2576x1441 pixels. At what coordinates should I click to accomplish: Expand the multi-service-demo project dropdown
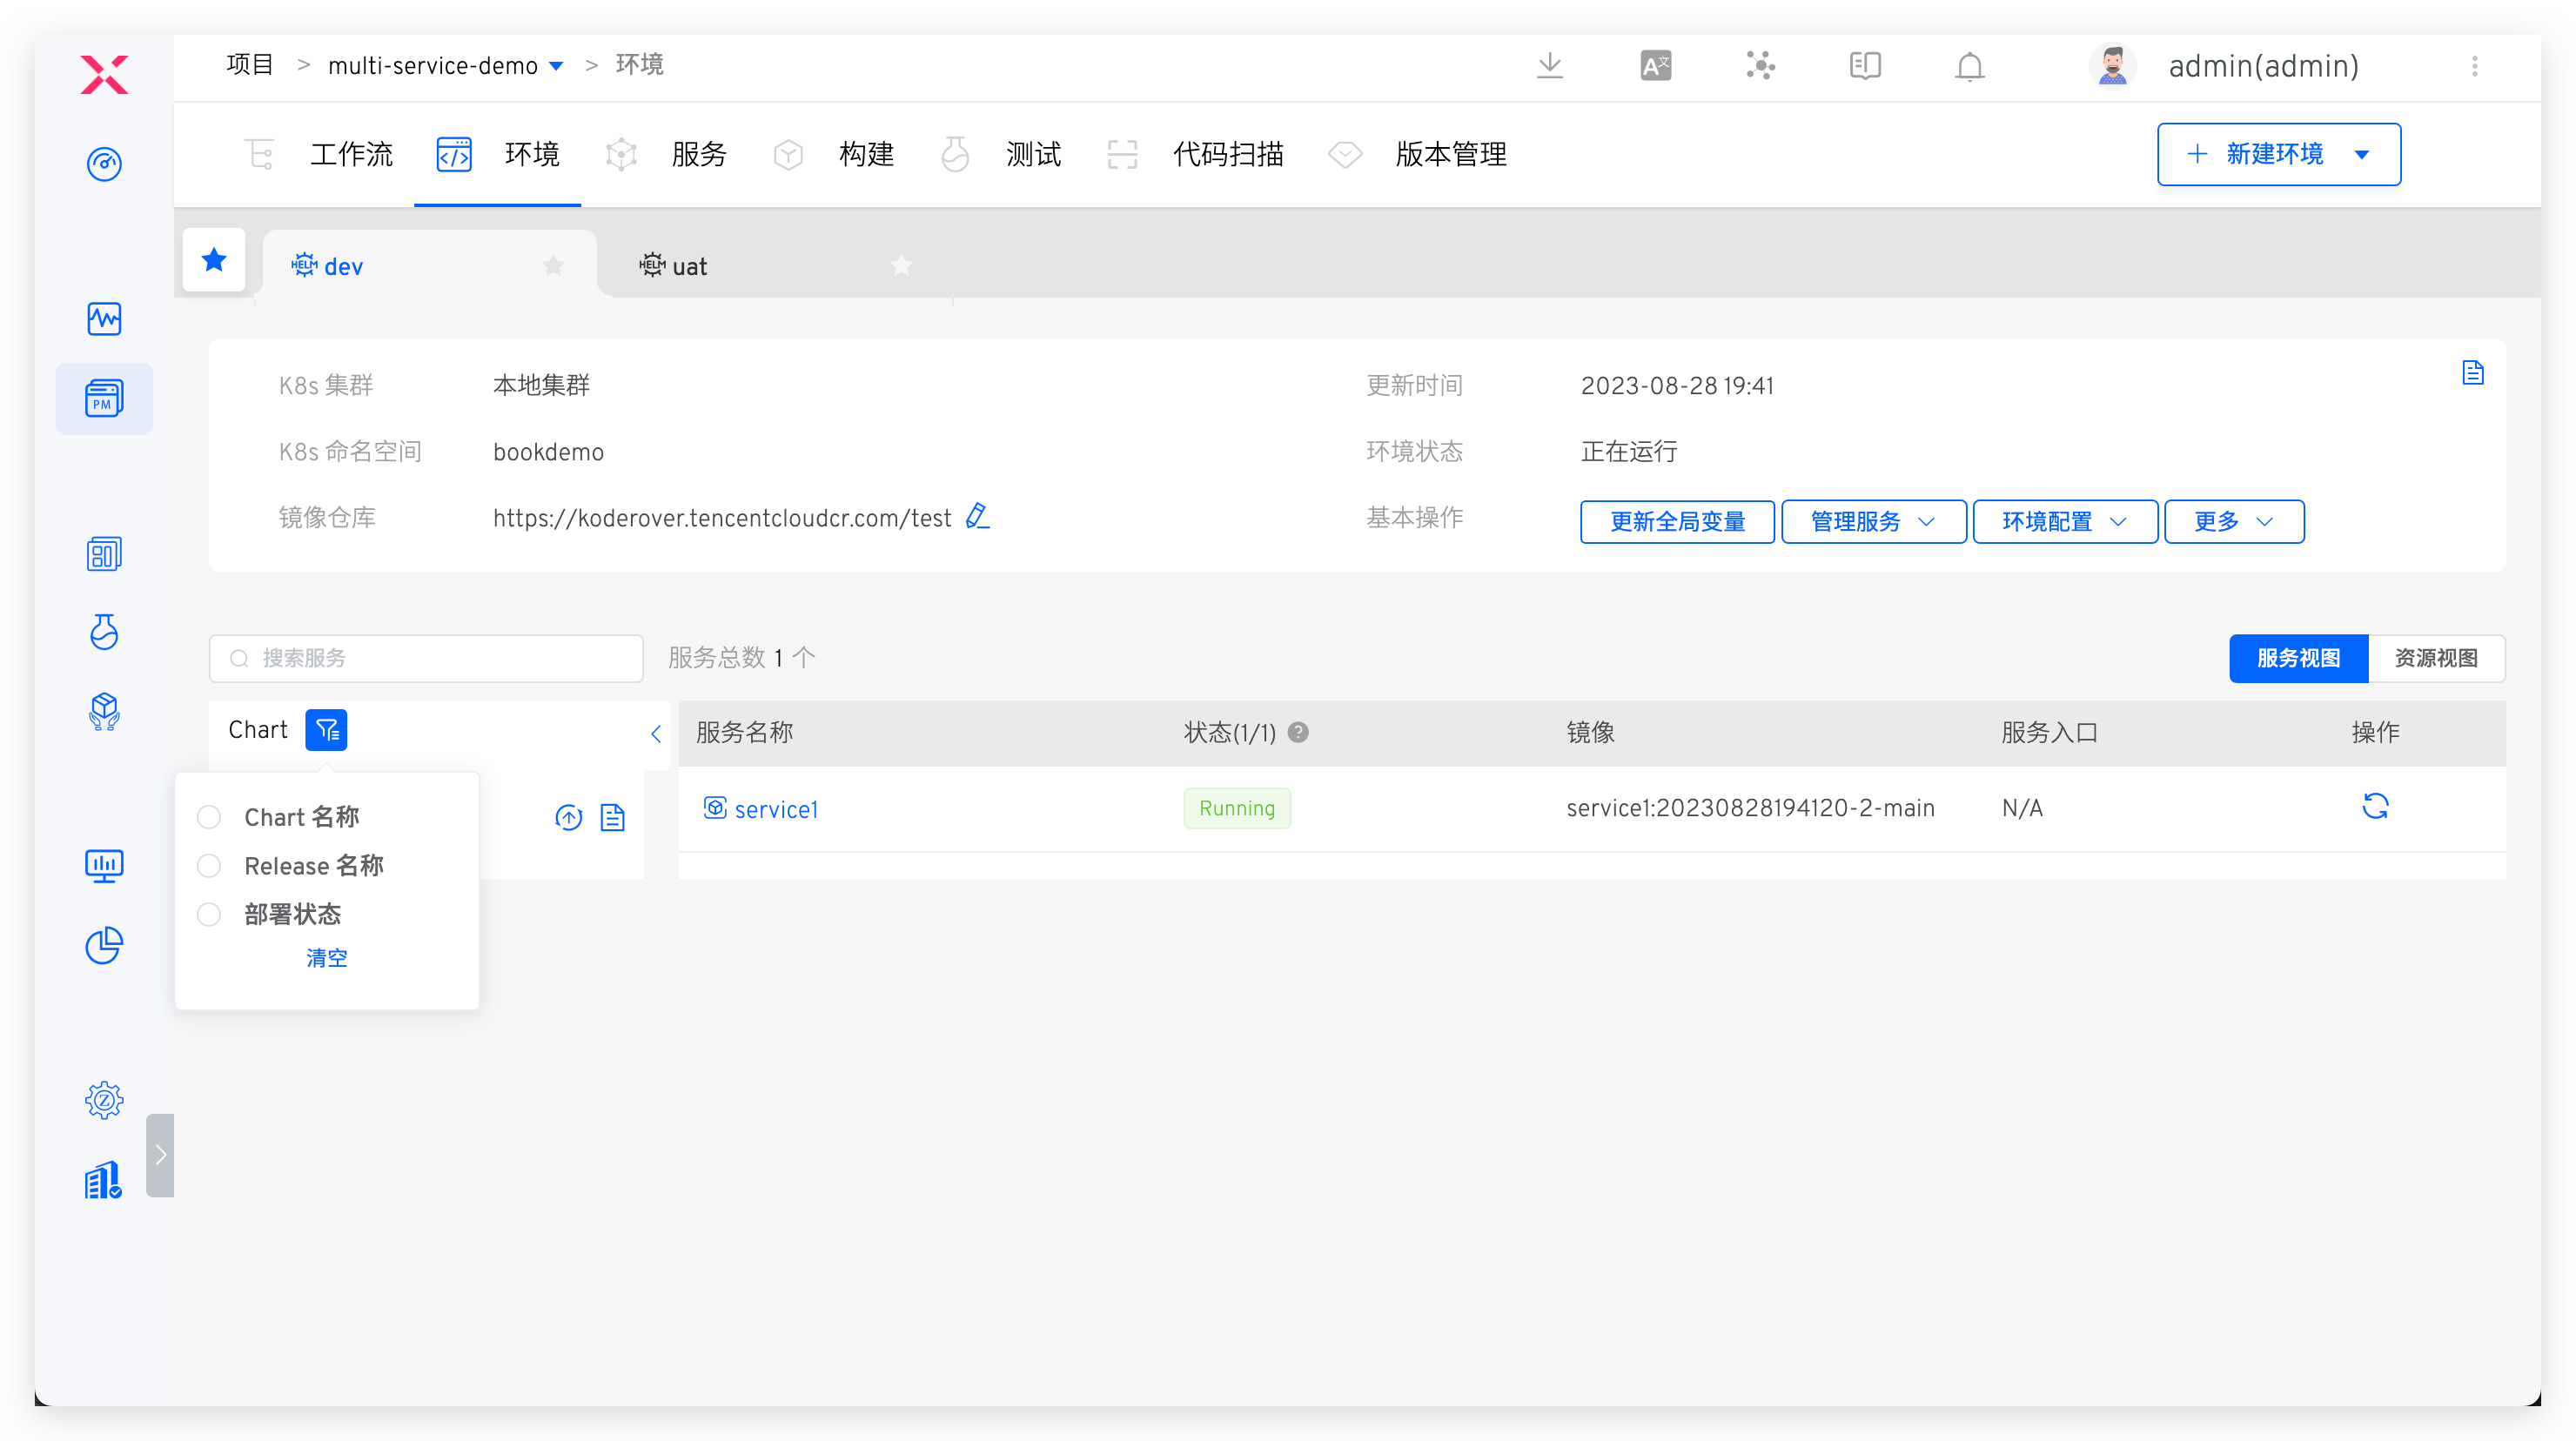point(557,66)
